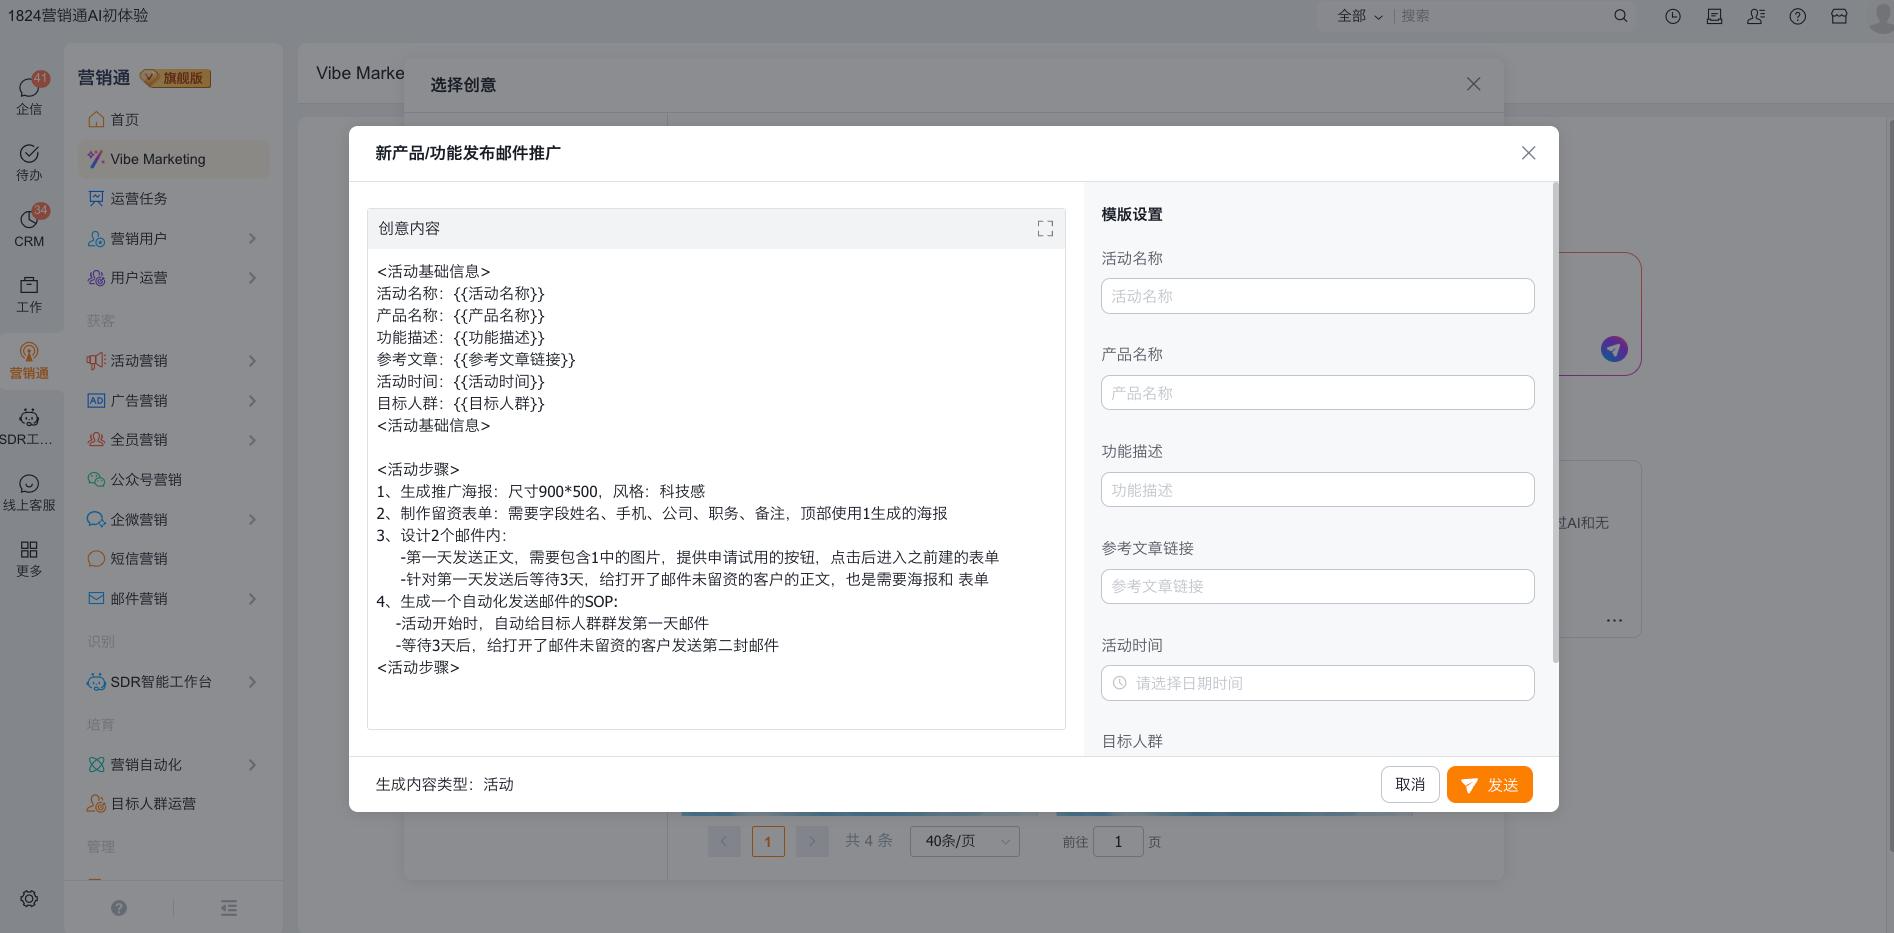Expand the 邮件营销 submenu
The image size is (1894, 933).
[x=252, y=599]
